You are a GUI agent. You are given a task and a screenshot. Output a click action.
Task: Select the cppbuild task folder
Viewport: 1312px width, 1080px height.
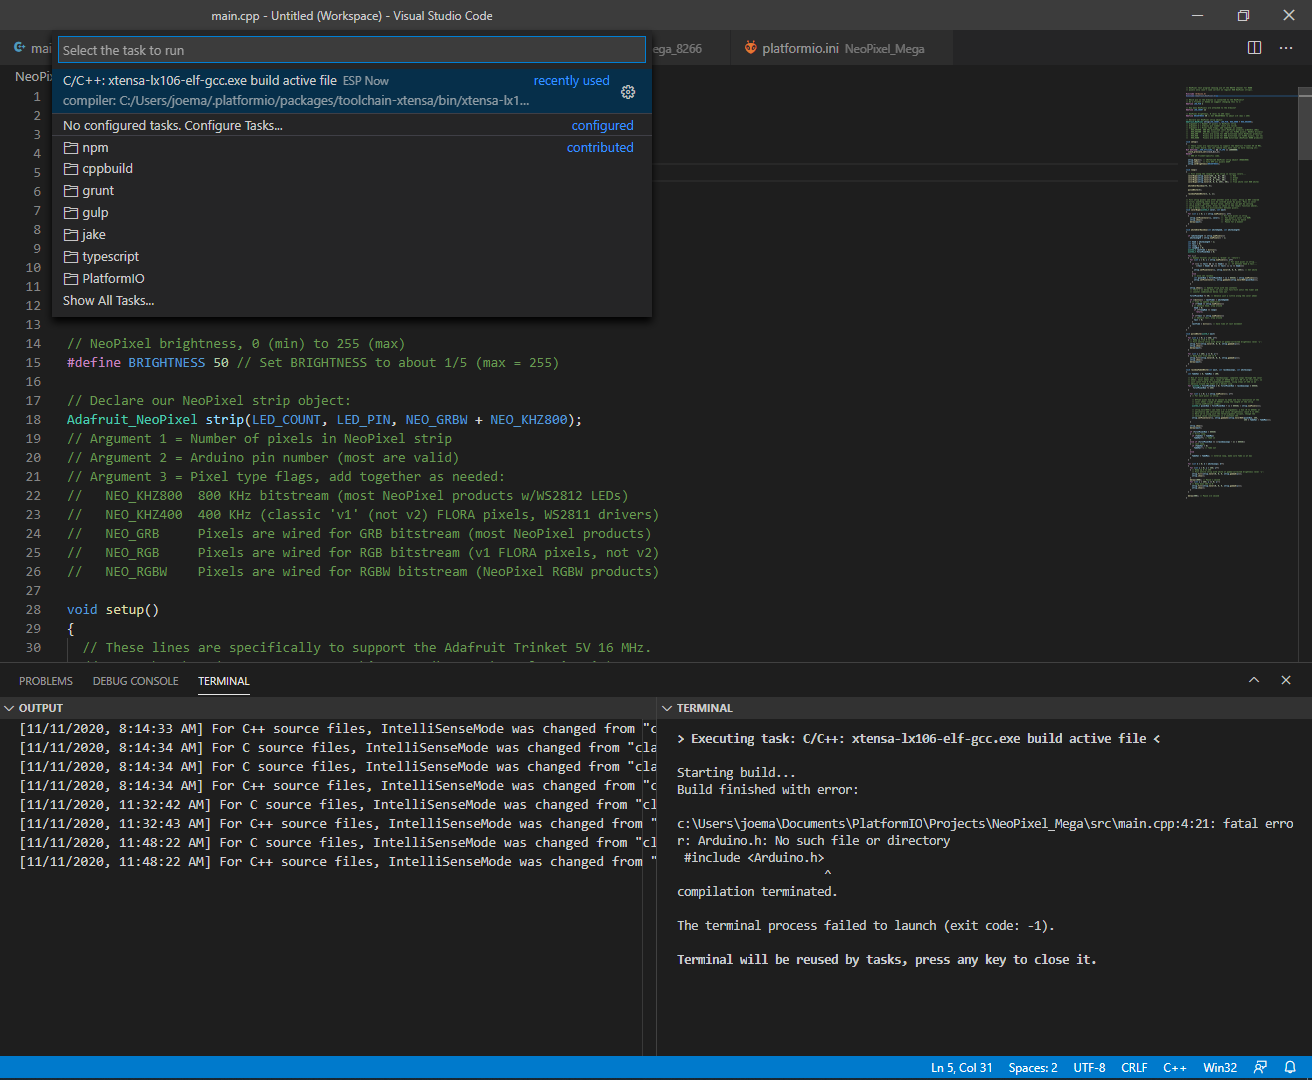click(x=352, y=169)
